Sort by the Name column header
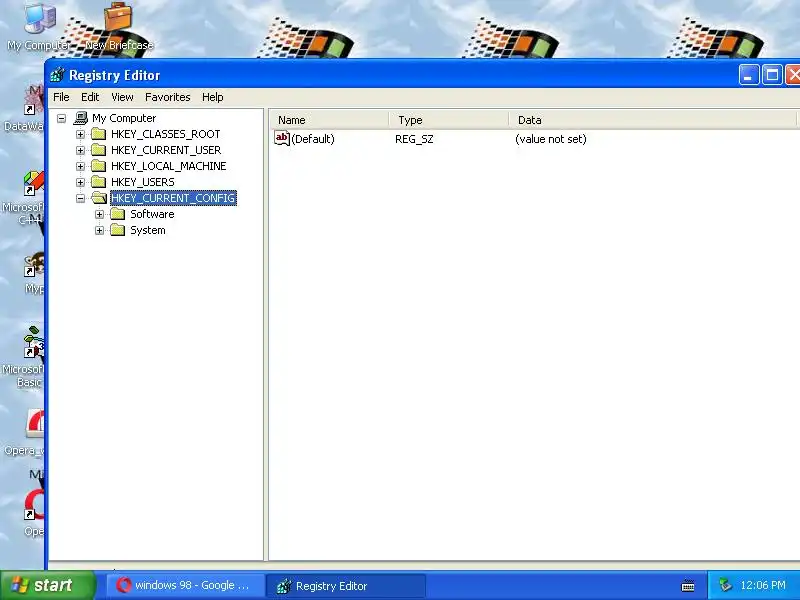 coord(328,120)
